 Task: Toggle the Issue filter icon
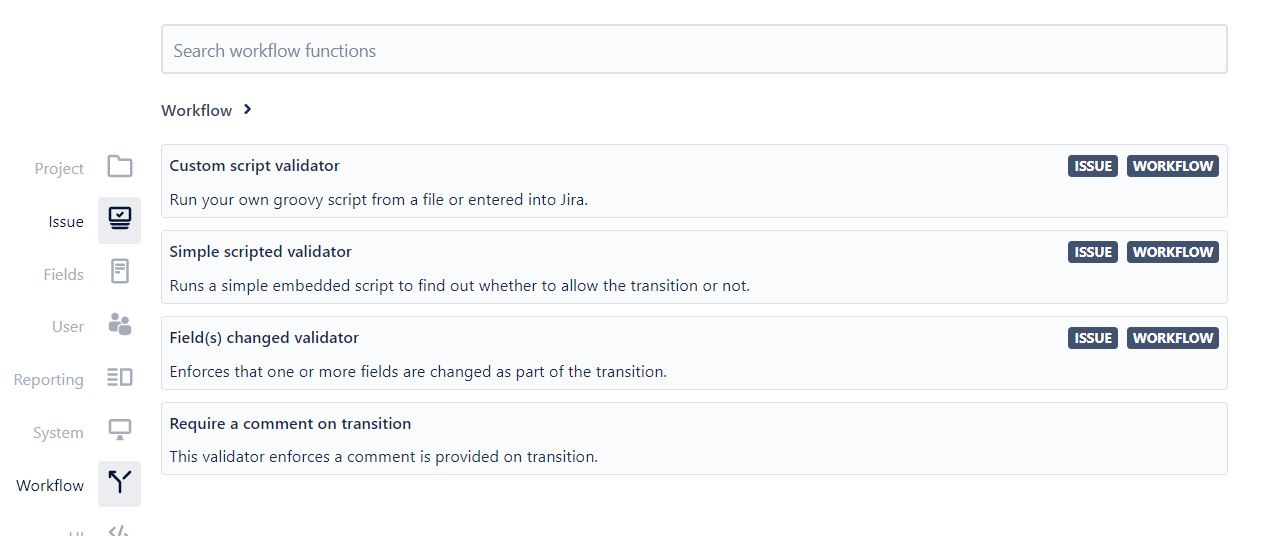pyautogui.click(x=120, y=220)
